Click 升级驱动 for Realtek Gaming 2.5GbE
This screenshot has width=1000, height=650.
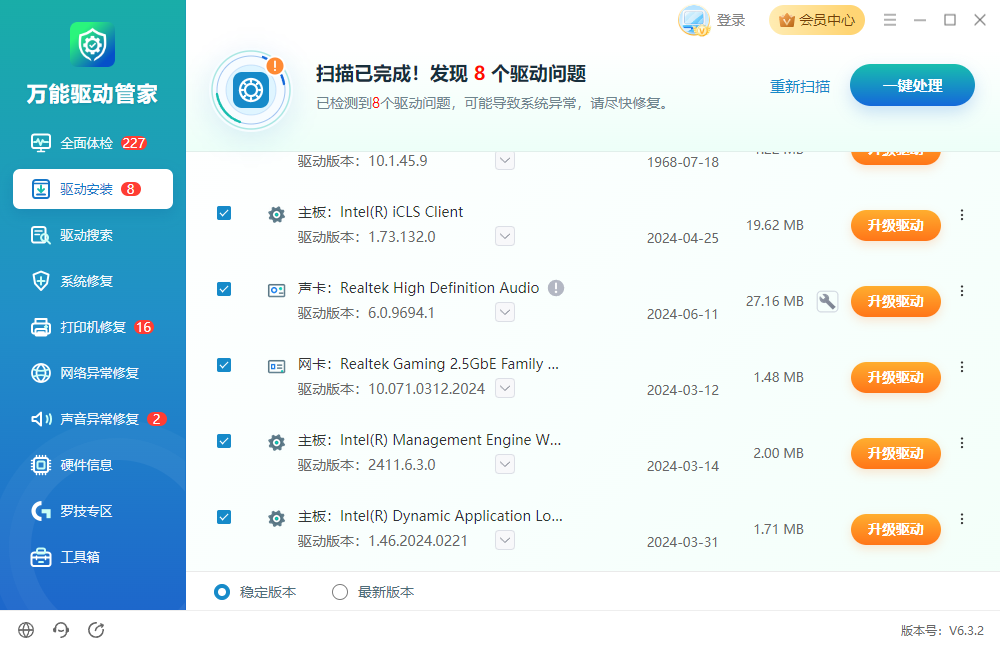click(895, 377)
